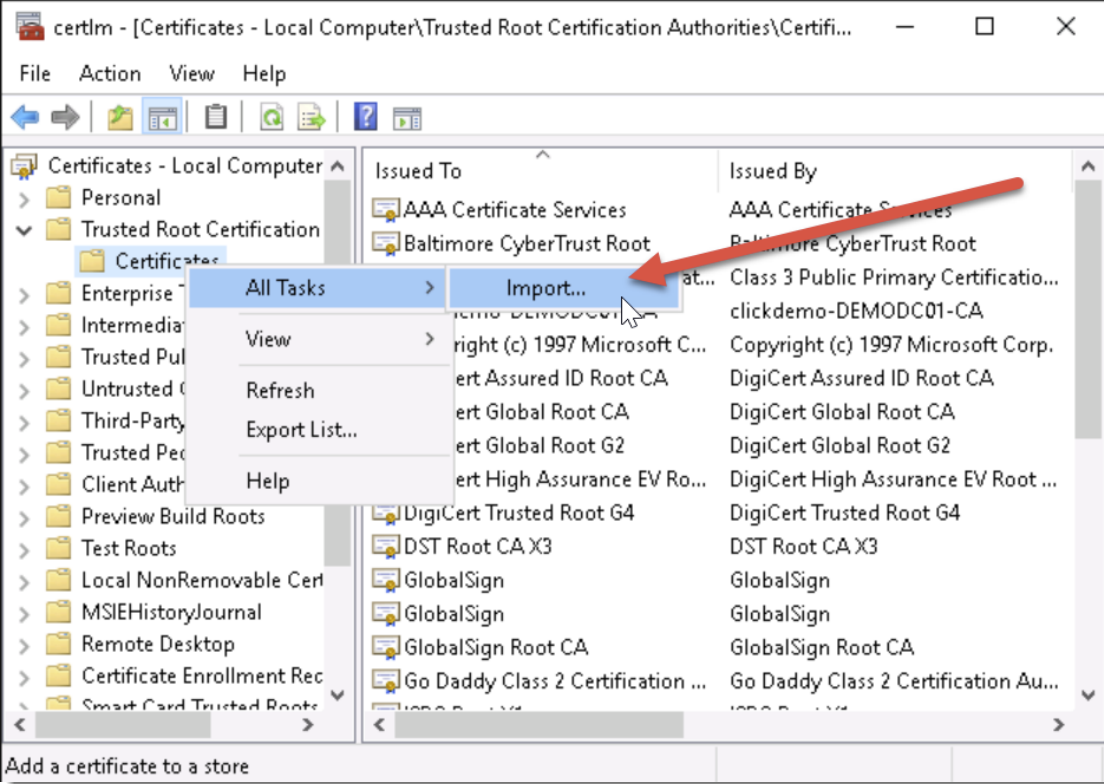Expand the Test Roots node

24,550
